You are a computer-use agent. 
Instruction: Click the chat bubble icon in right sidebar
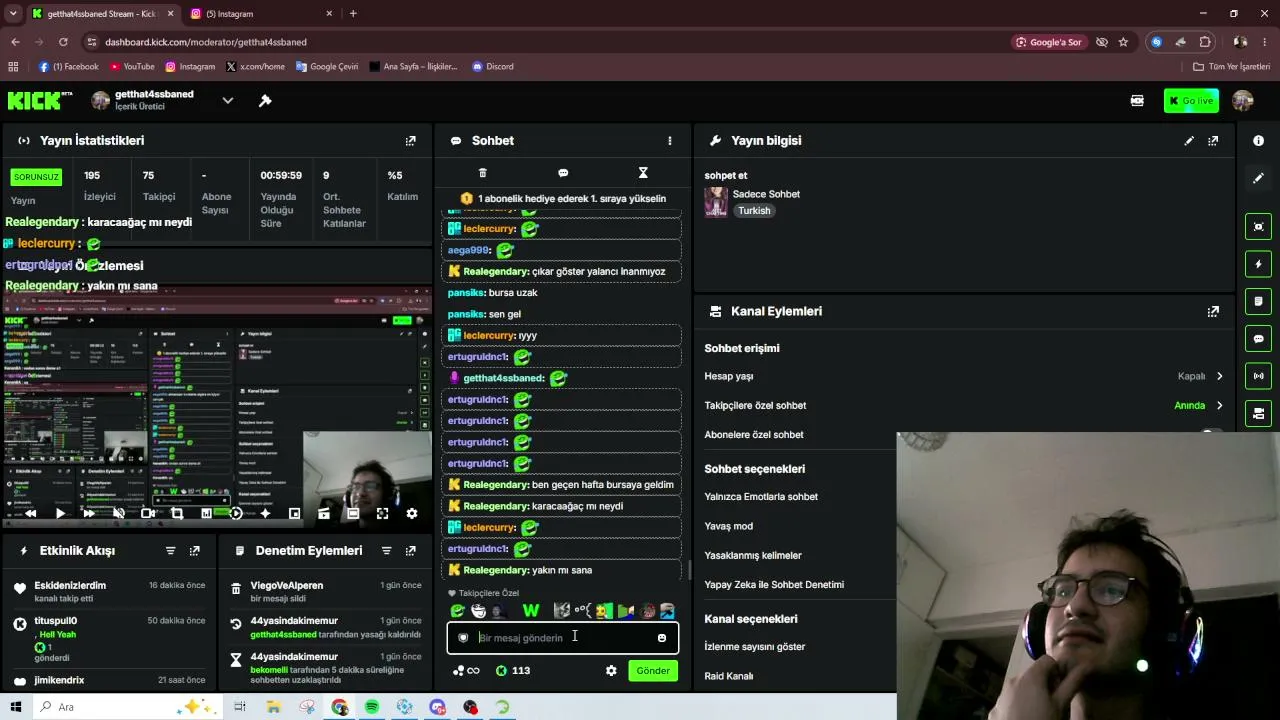[x=1258, y=339]
